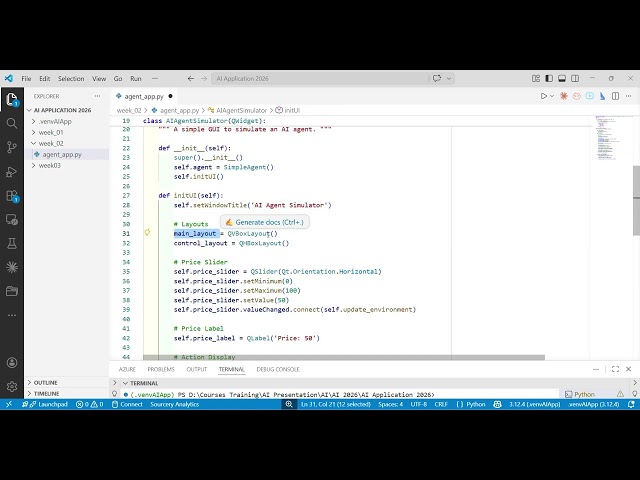The image size is (640, 480).
Task: Open the folder-shaped project view in activity bar
Action: pos(12,291)
